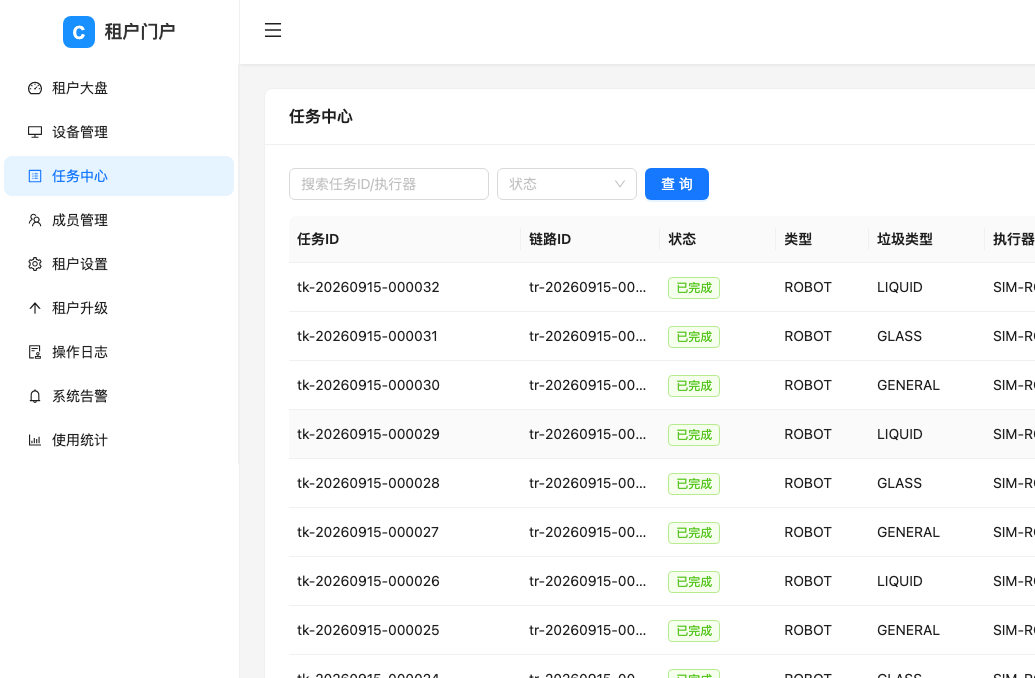Click the 租户门户 title text
1035x678 pixels.
point(140,32)
